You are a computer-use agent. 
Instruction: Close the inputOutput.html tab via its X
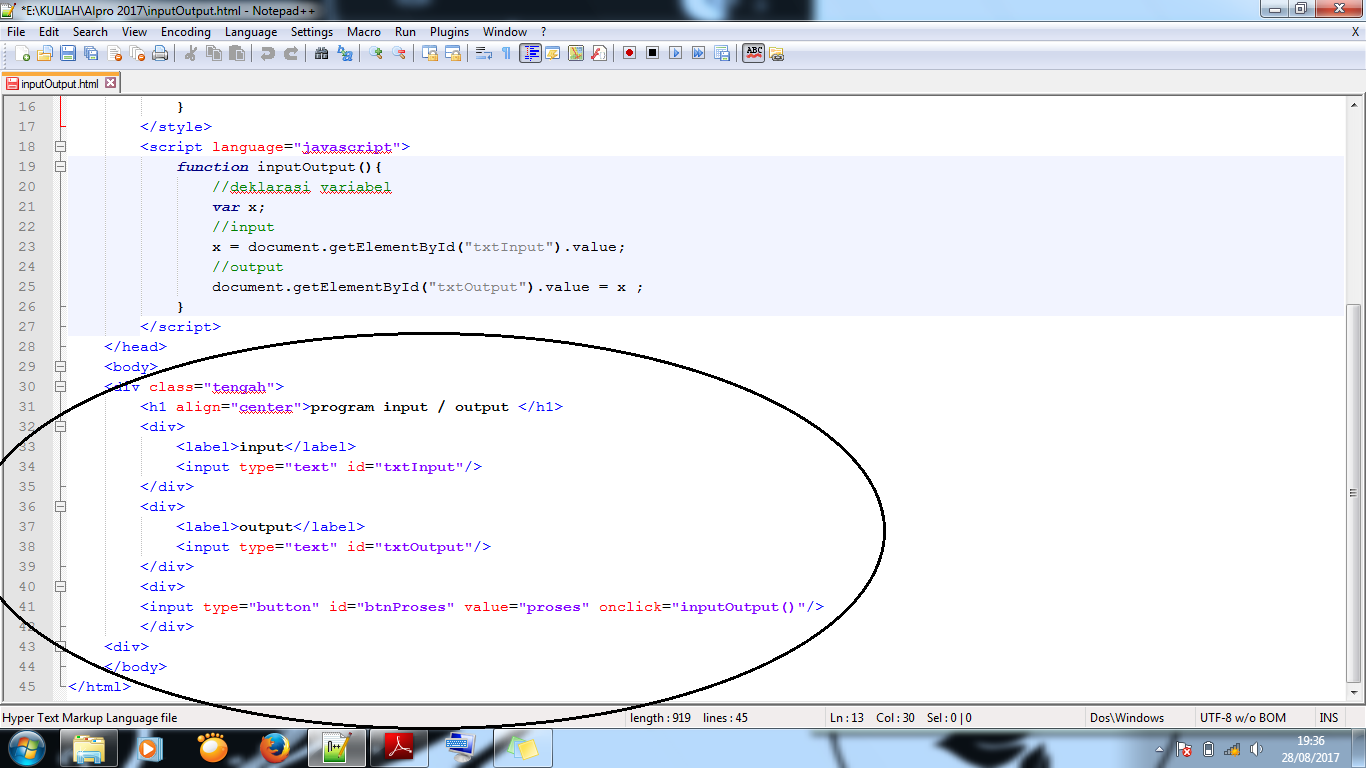point(110,85)
